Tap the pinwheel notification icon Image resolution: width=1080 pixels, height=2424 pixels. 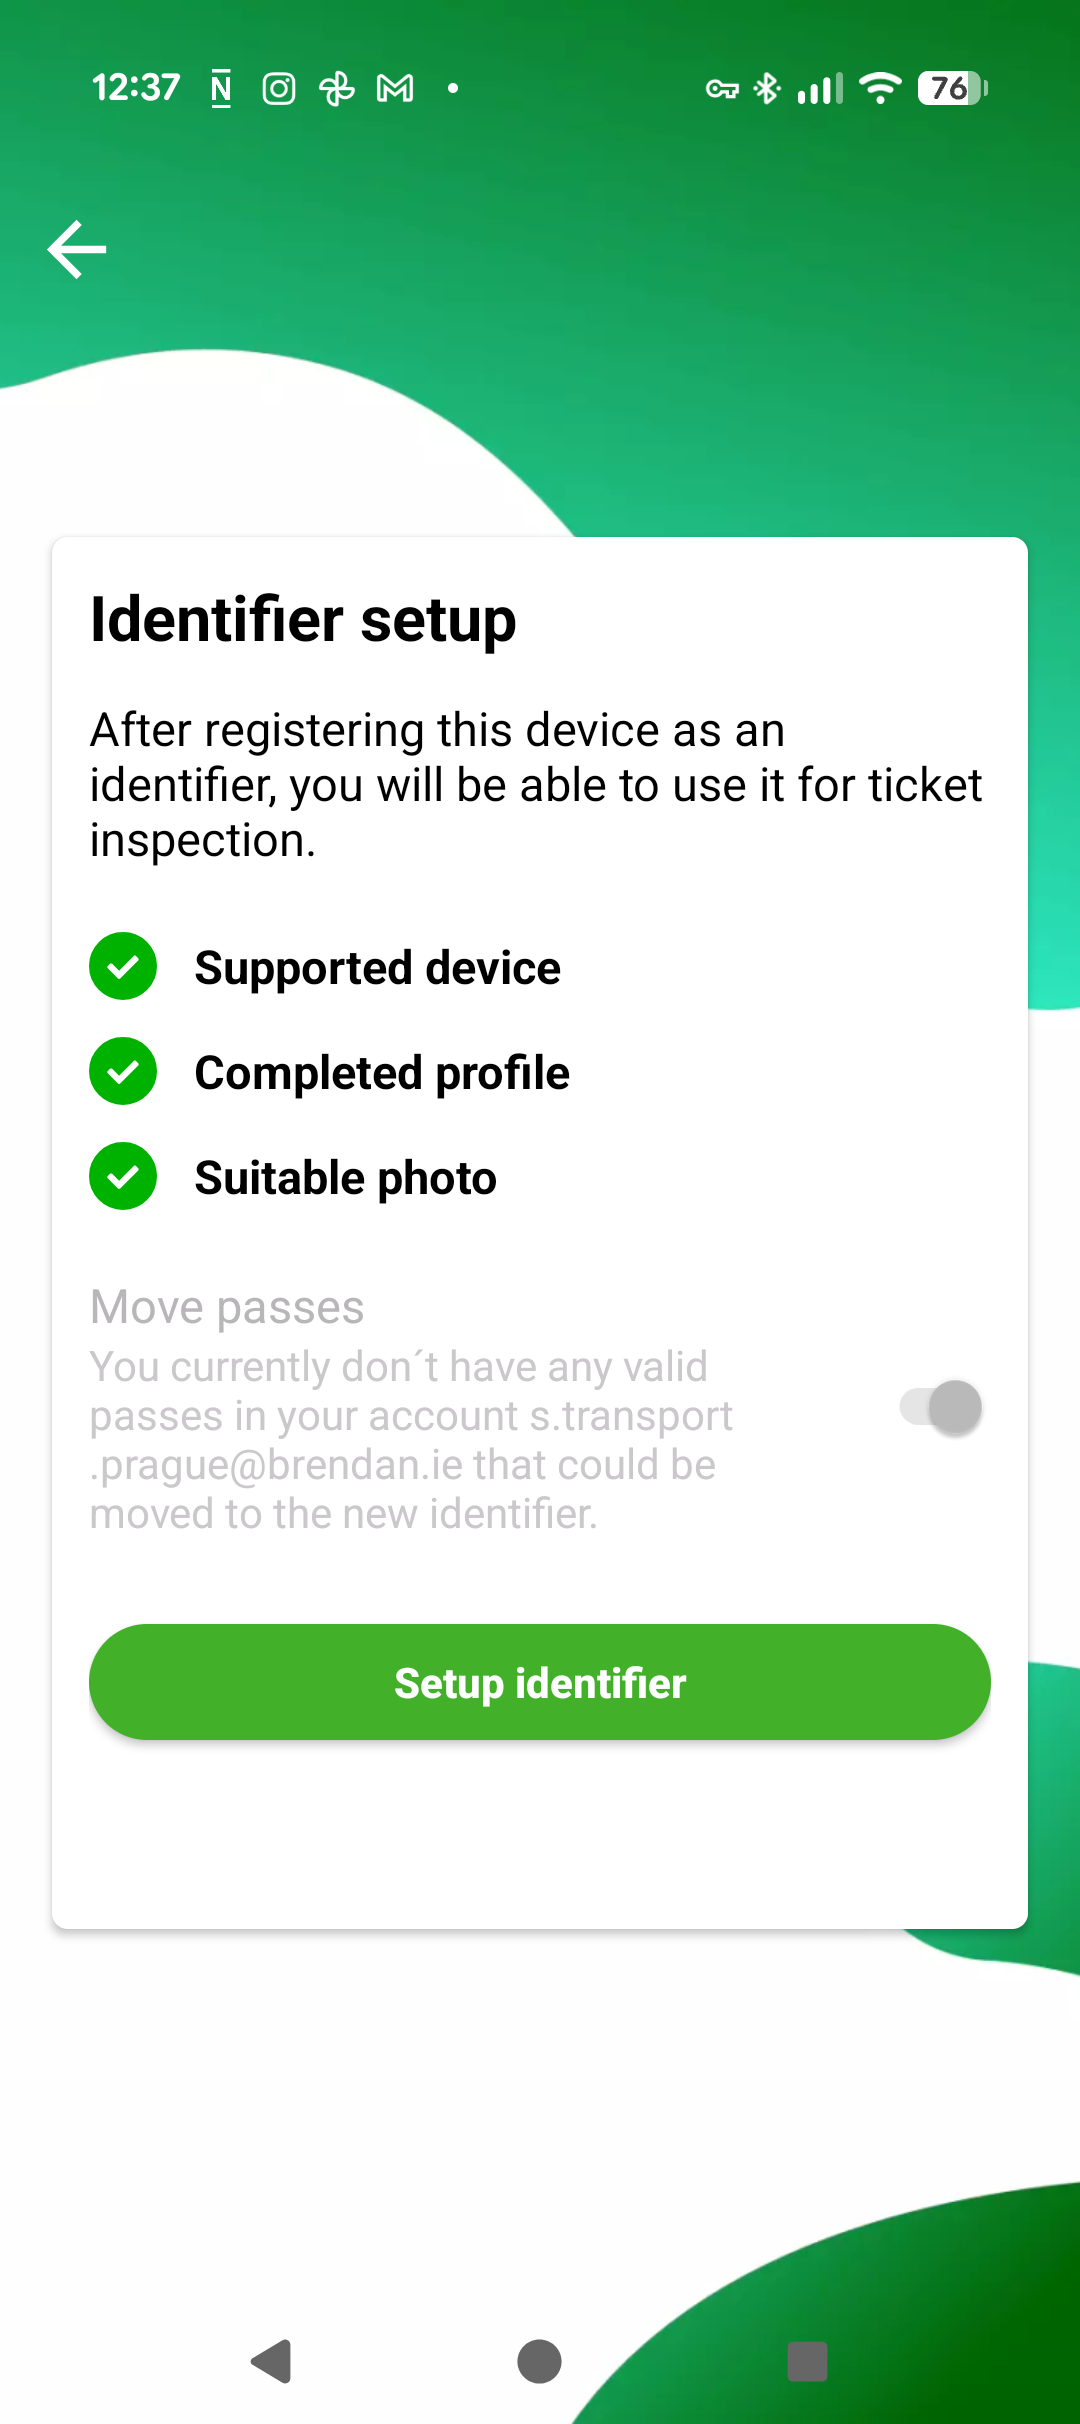(x=337, y=89)
